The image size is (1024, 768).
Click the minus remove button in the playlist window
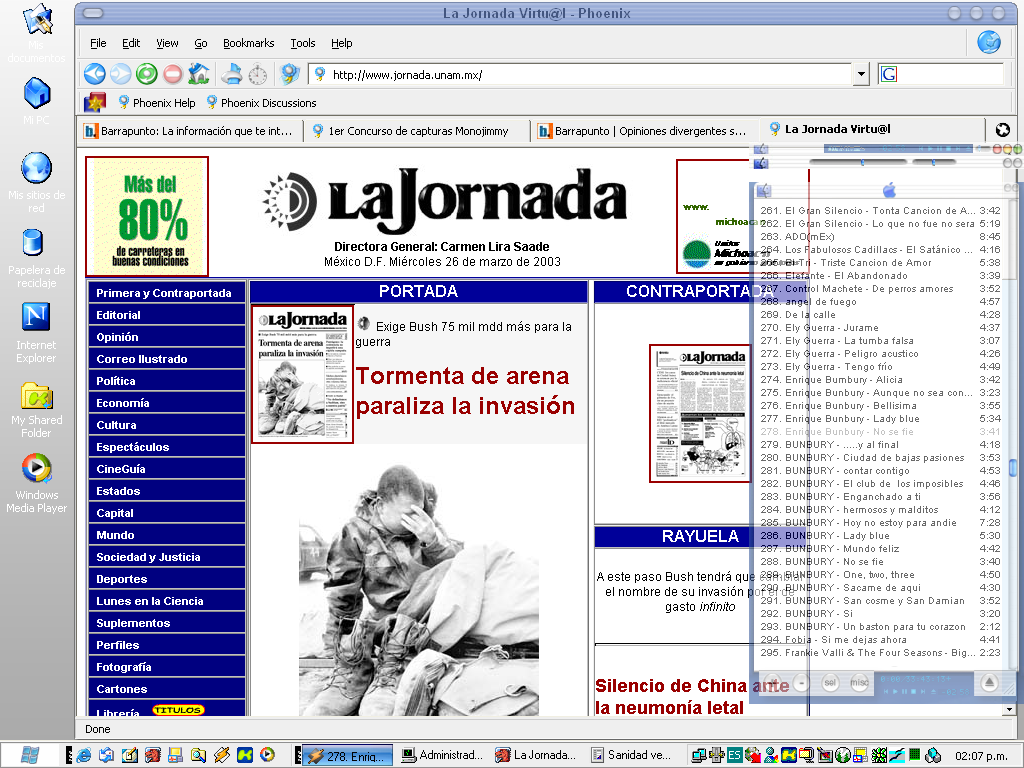801,683
